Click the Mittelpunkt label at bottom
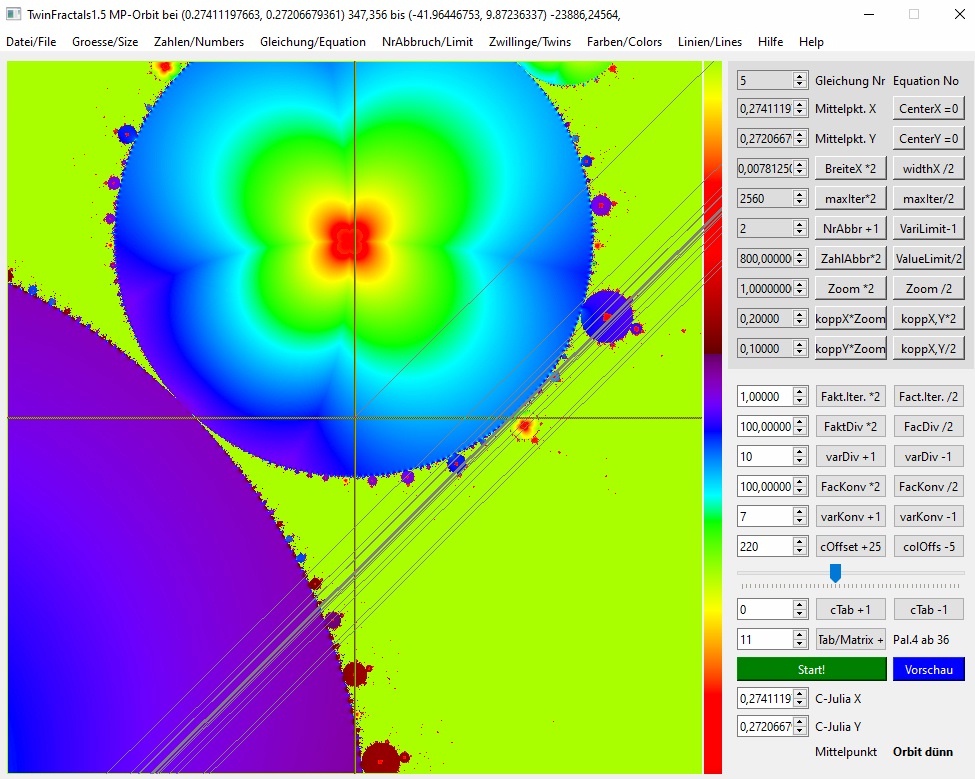Viewport: 975px width, 779px height. point(846,752)
